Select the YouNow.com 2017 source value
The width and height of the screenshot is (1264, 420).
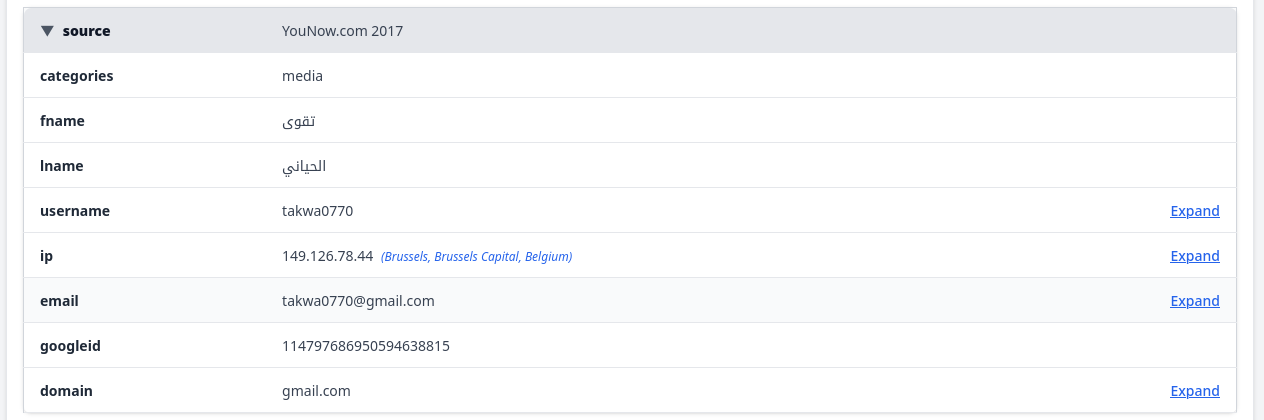pos(343,31)
